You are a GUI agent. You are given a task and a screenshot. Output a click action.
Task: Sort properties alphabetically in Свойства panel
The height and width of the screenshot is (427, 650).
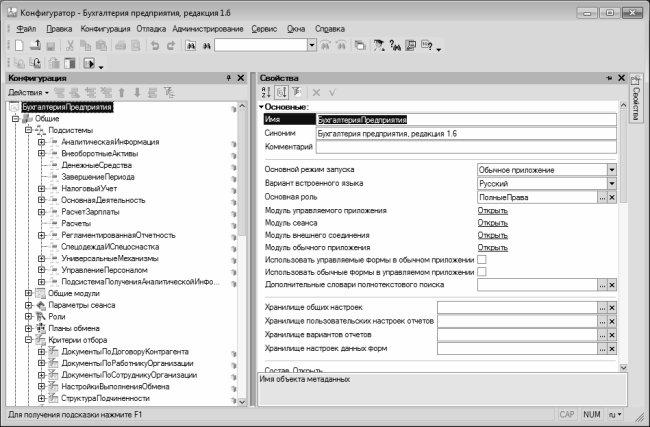click(x=267, y=92)
